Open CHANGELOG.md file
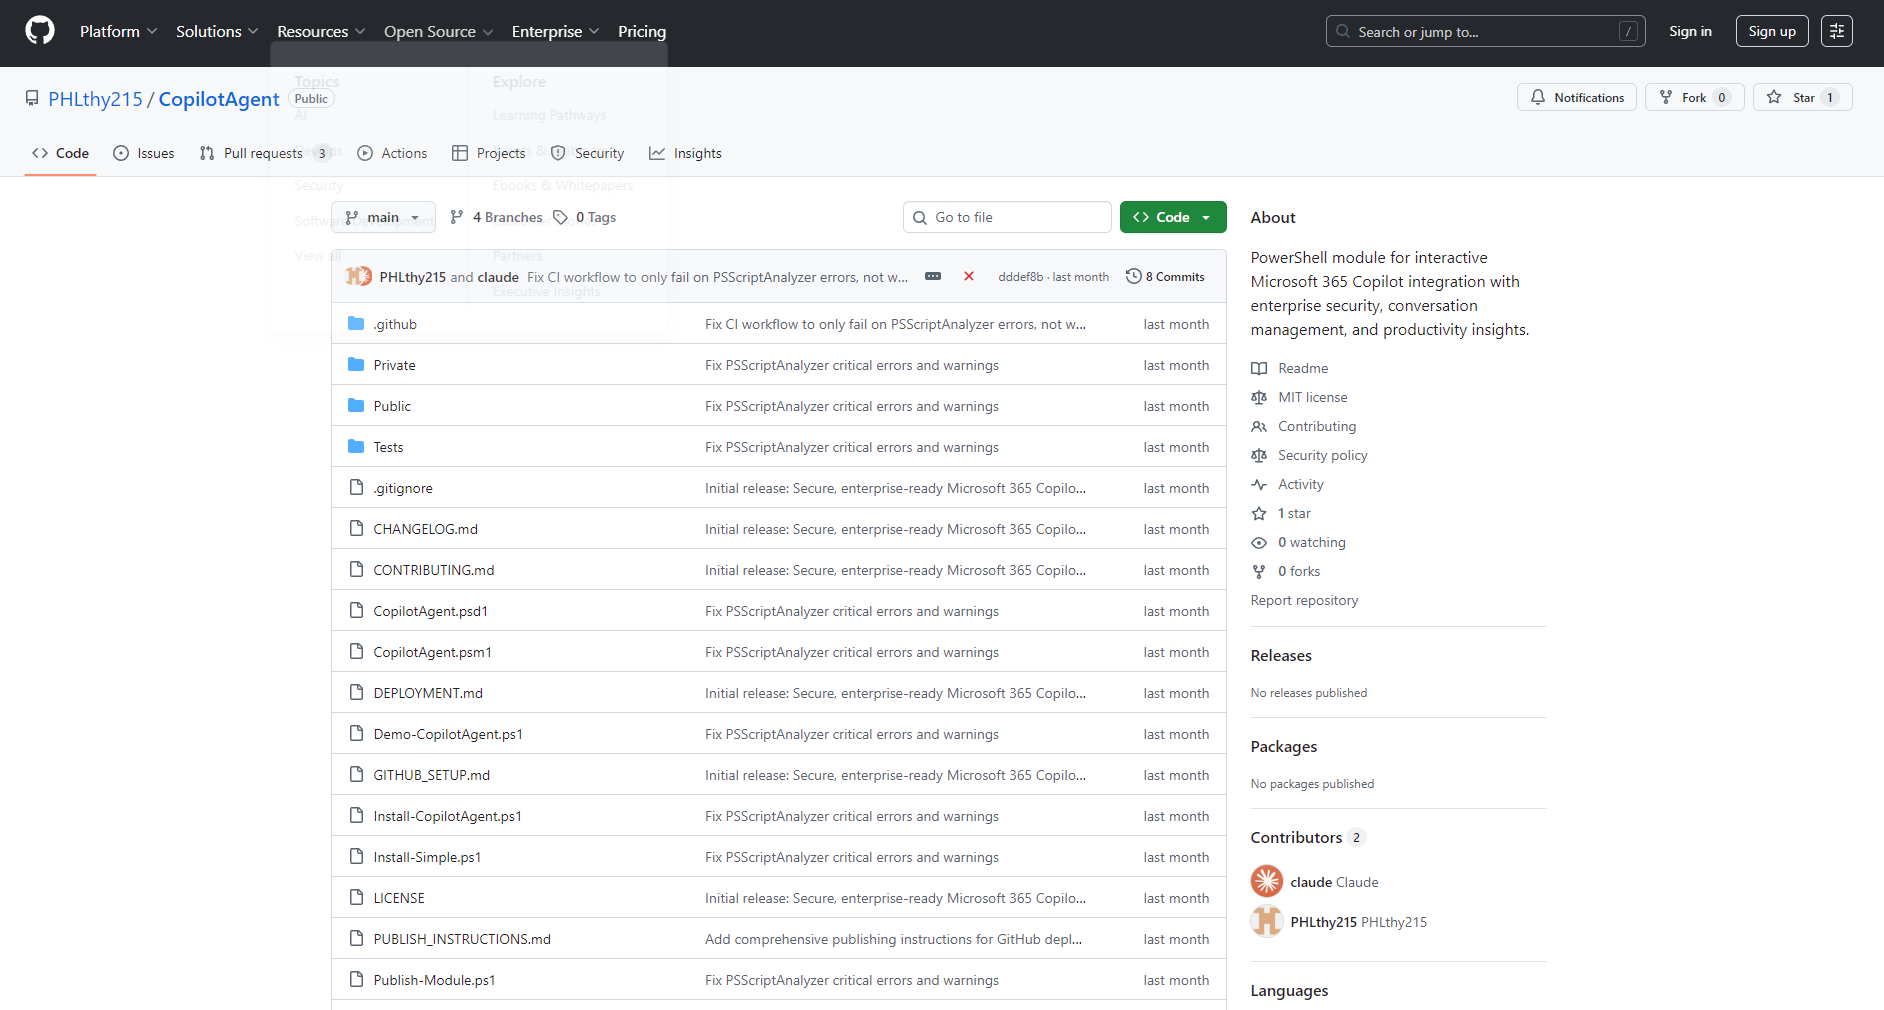 (425, 529)
